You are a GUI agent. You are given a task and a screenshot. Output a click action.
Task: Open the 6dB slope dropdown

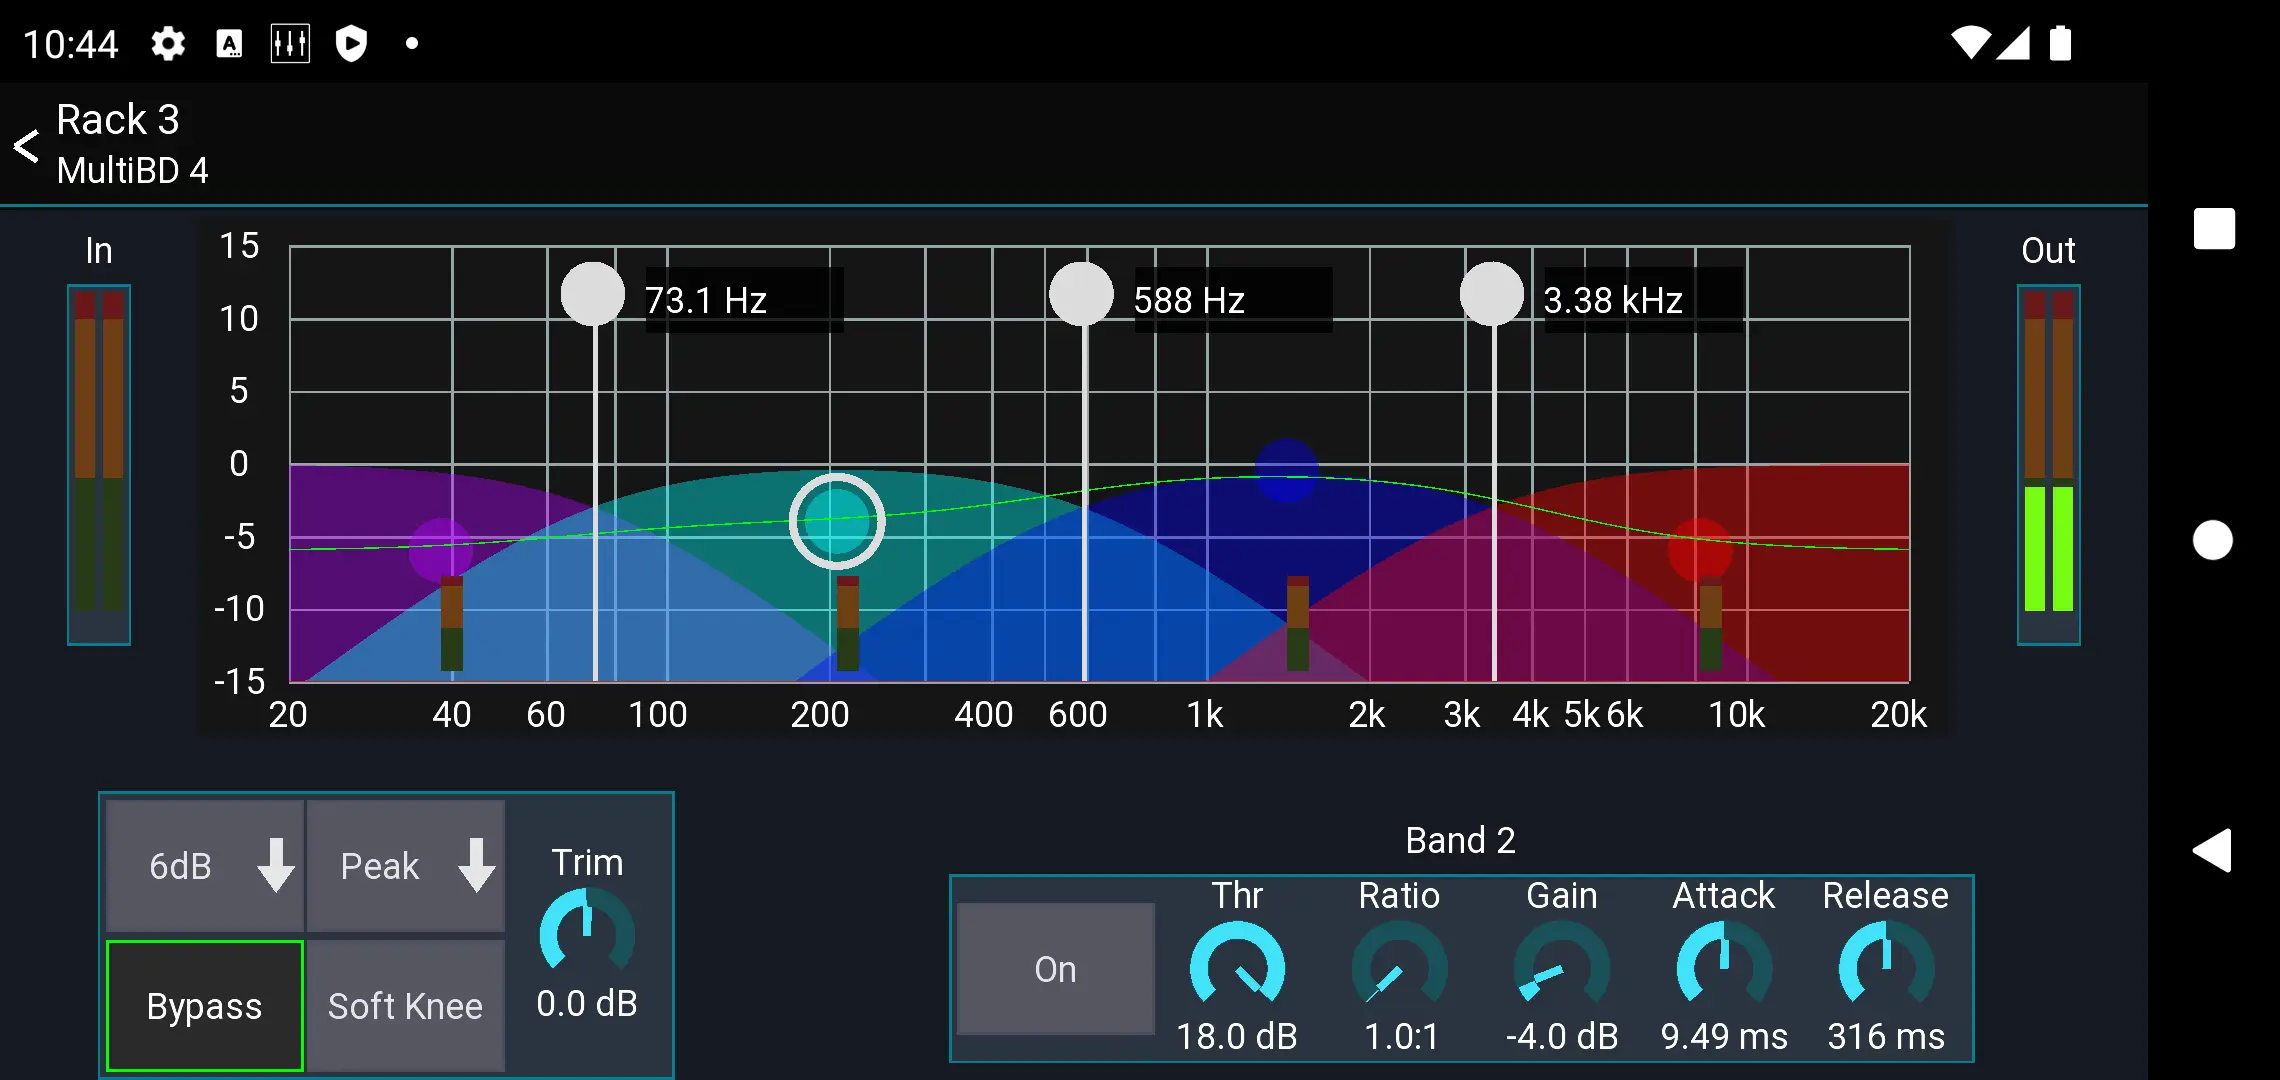204,866
